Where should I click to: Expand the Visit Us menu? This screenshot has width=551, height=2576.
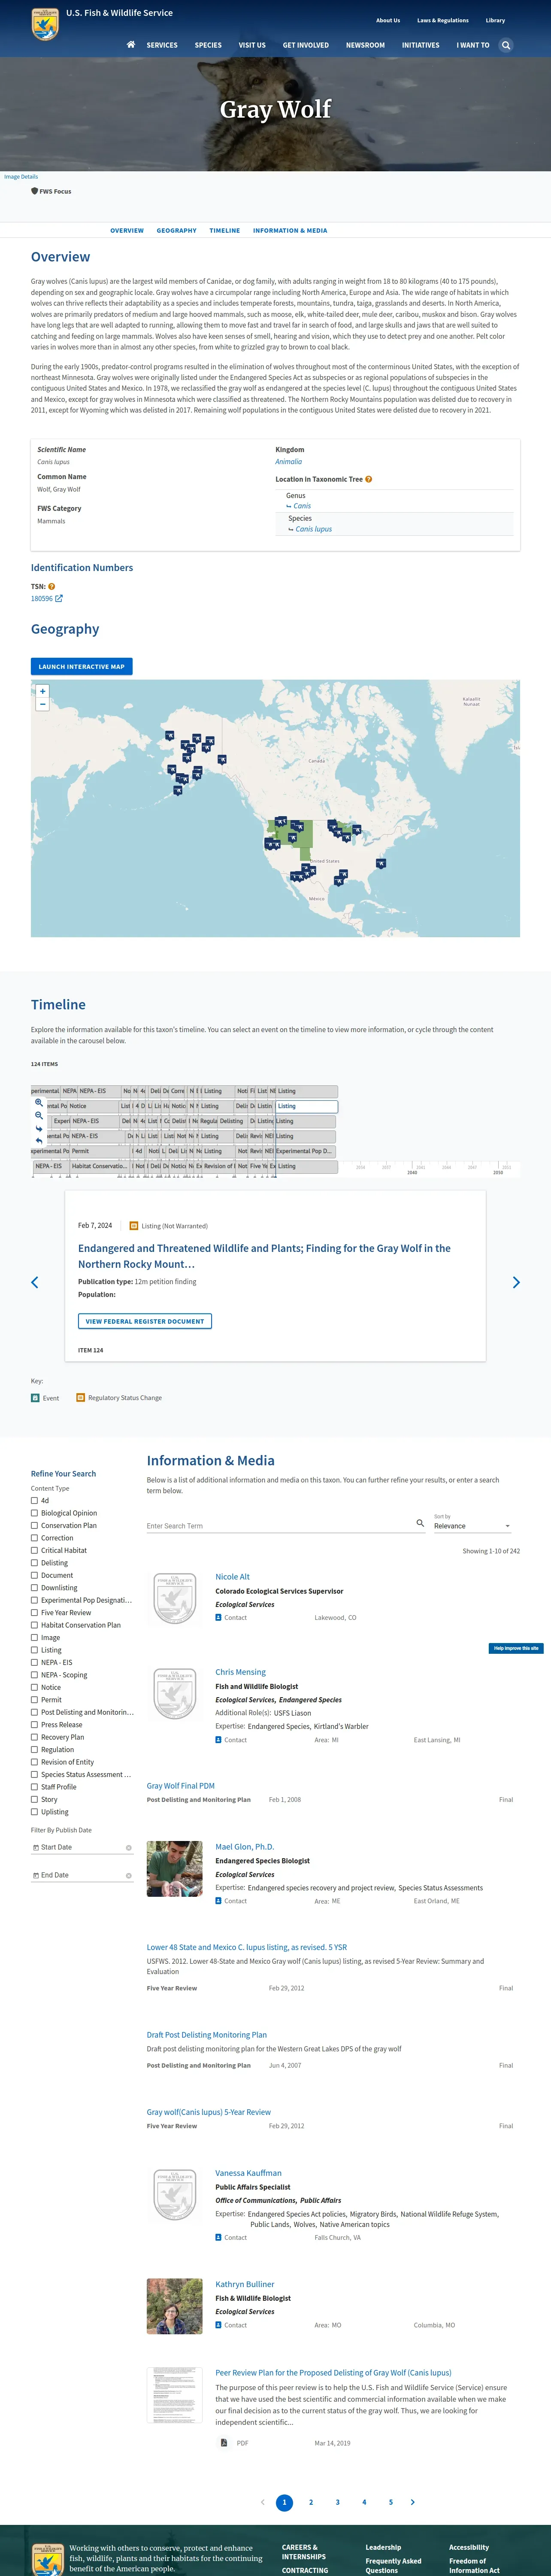tap(252, 45)
